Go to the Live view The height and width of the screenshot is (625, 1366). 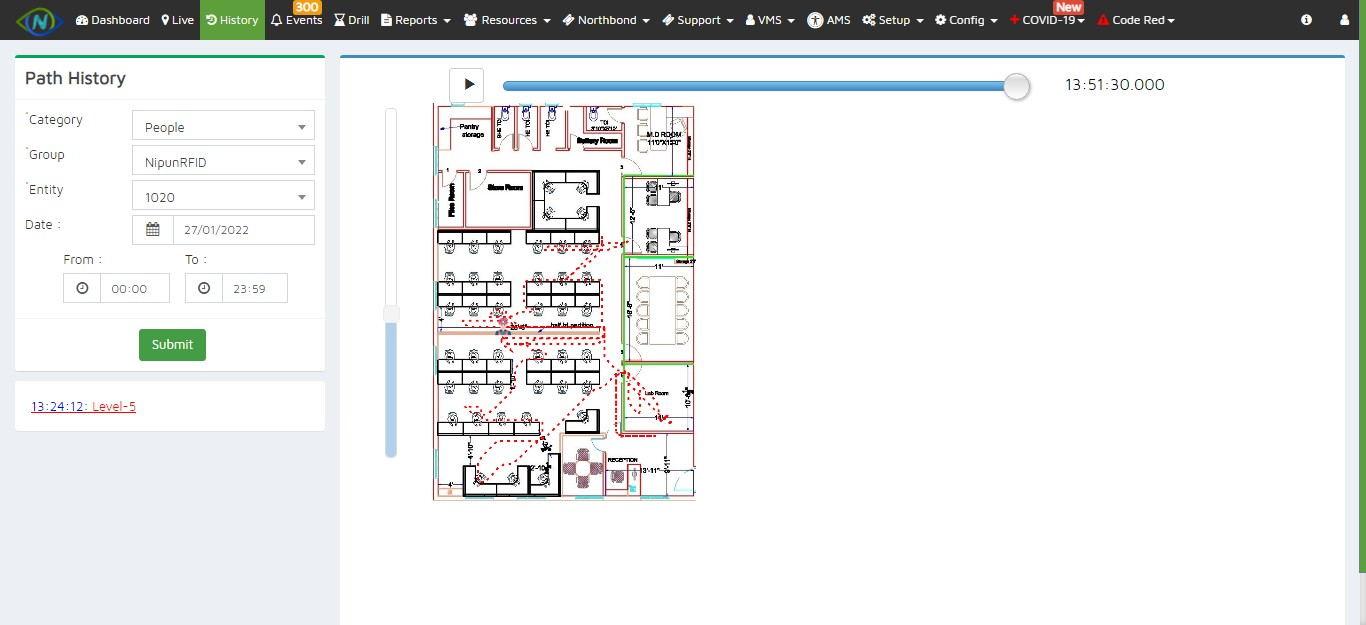pyautogui.click(x=177, y=20)
